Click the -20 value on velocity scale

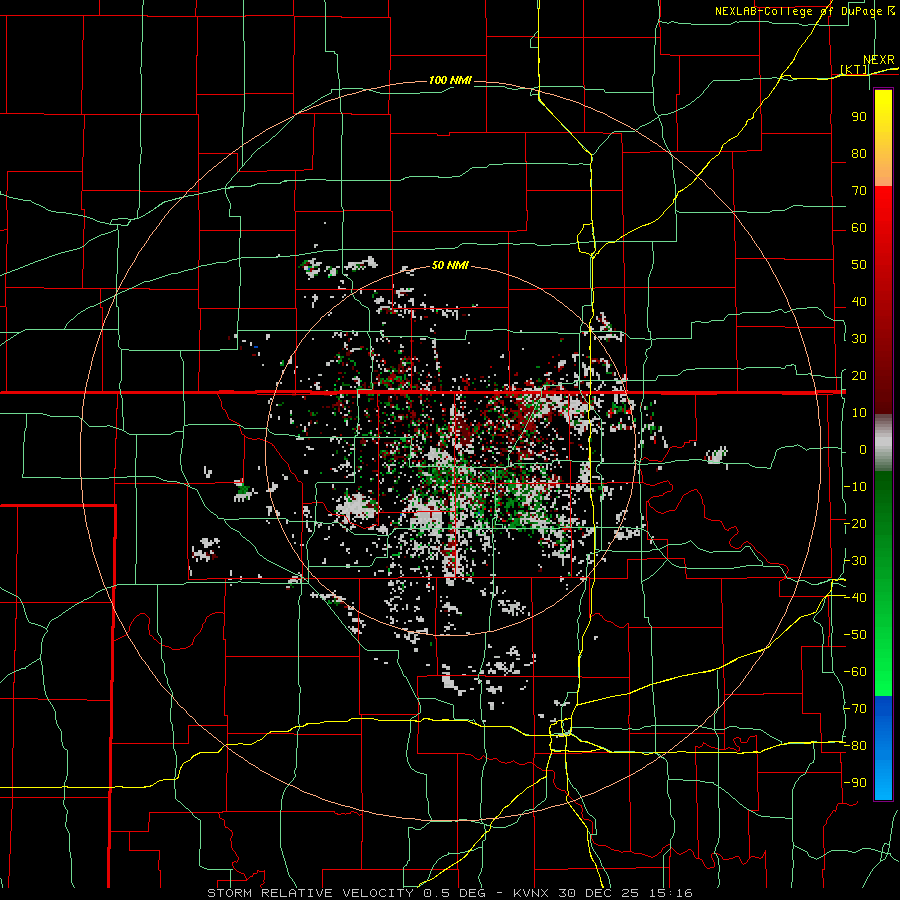(x=855, y=523)
